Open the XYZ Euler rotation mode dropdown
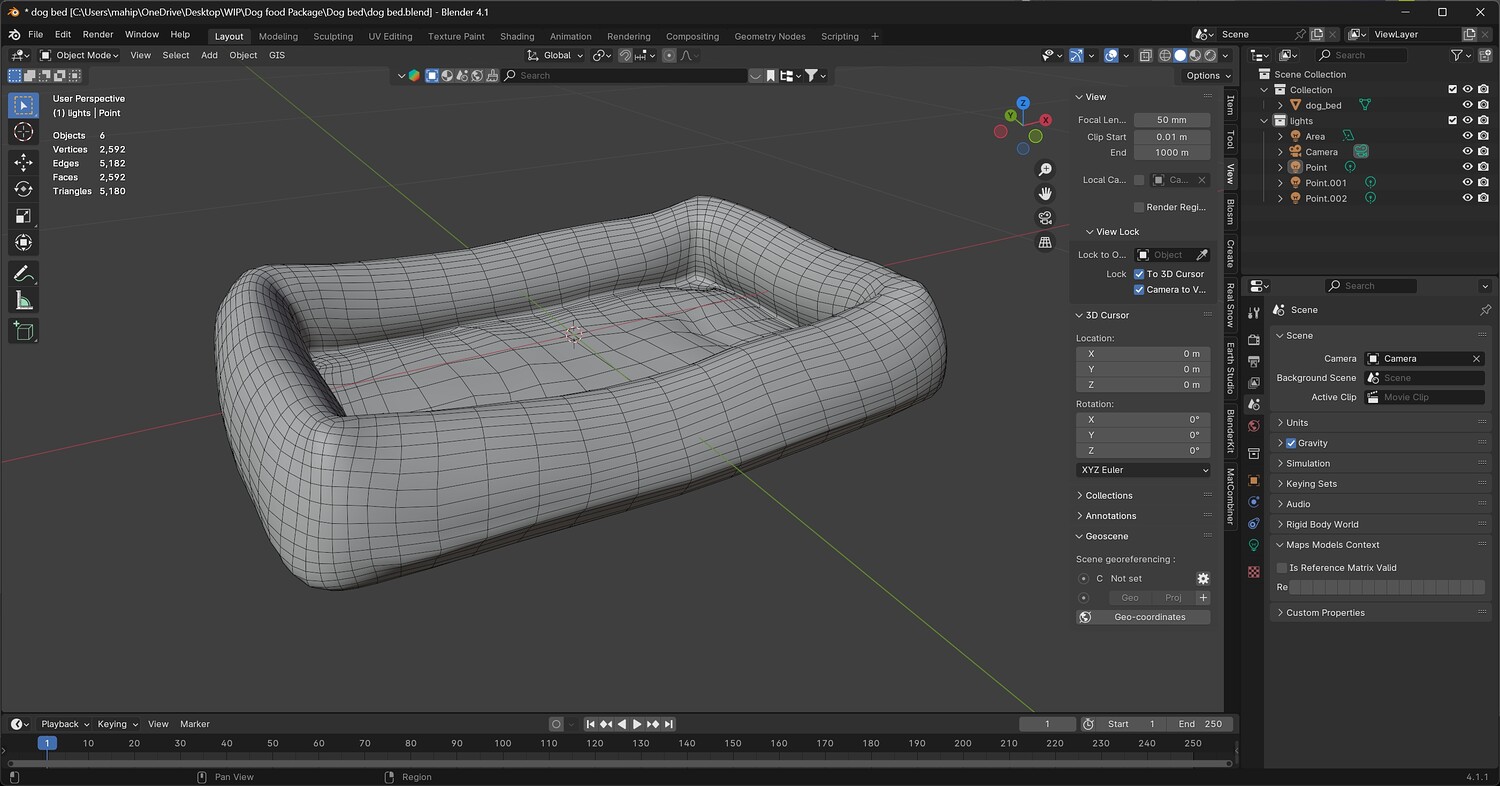This screenshot has width=1500, height=786. (x=1143, y=470)
